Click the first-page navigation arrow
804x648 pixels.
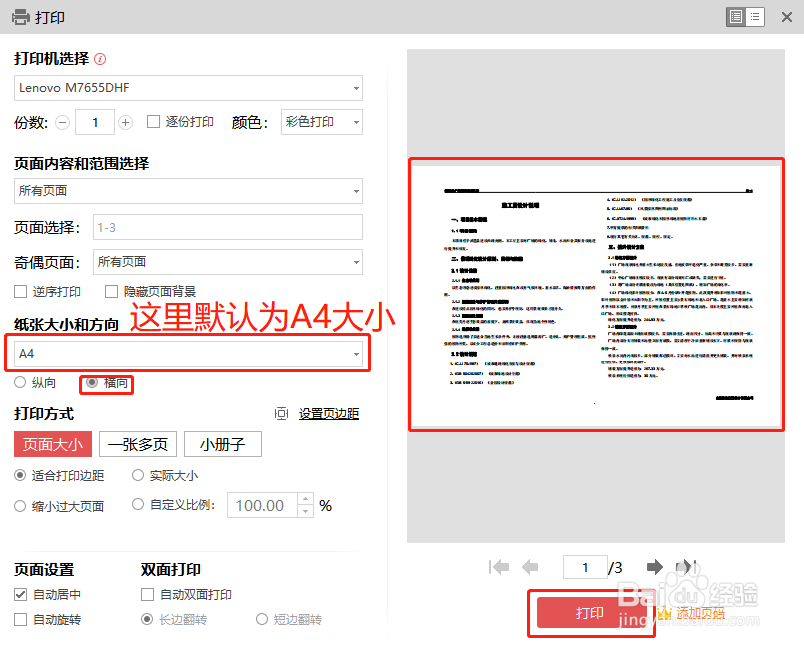pyautogui.click(x=497, y=566)
